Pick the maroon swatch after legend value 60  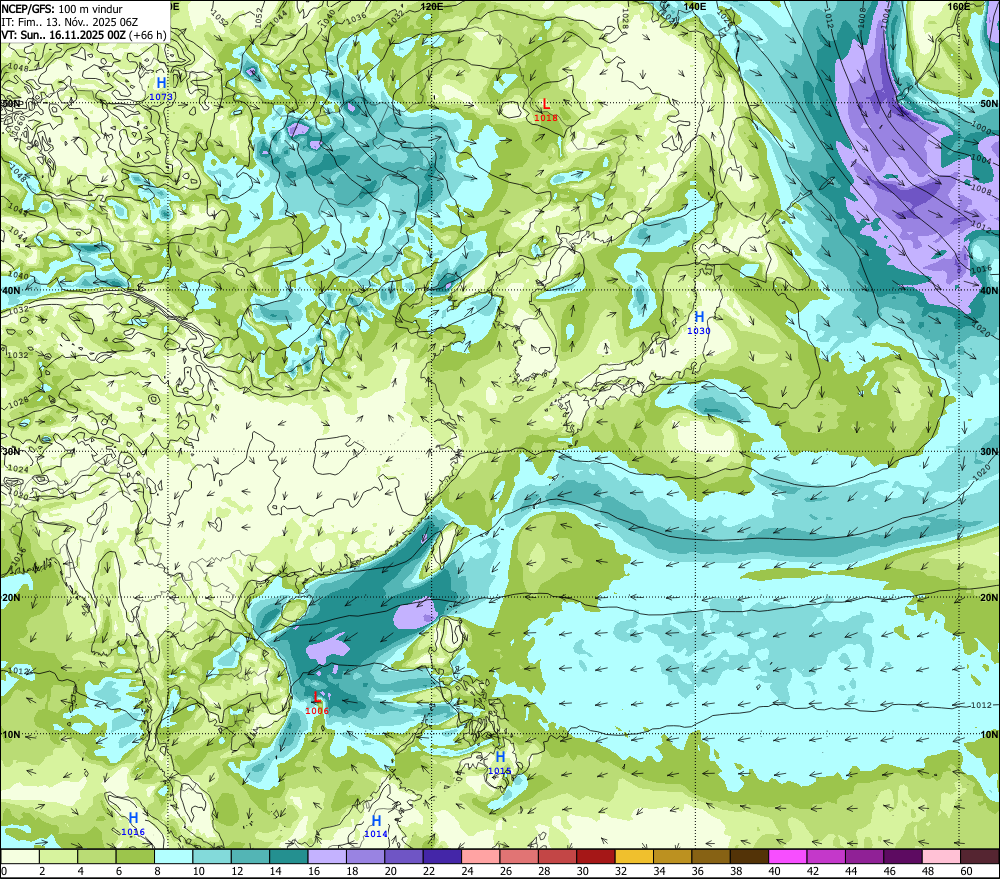[980, 857]
